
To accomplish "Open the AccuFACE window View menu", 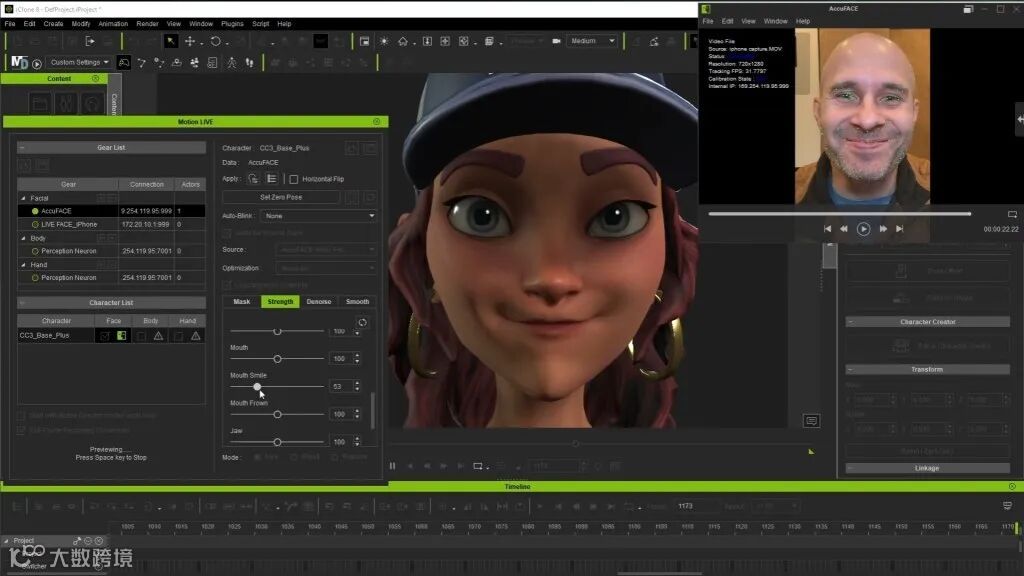I will [x=748, y=22].
